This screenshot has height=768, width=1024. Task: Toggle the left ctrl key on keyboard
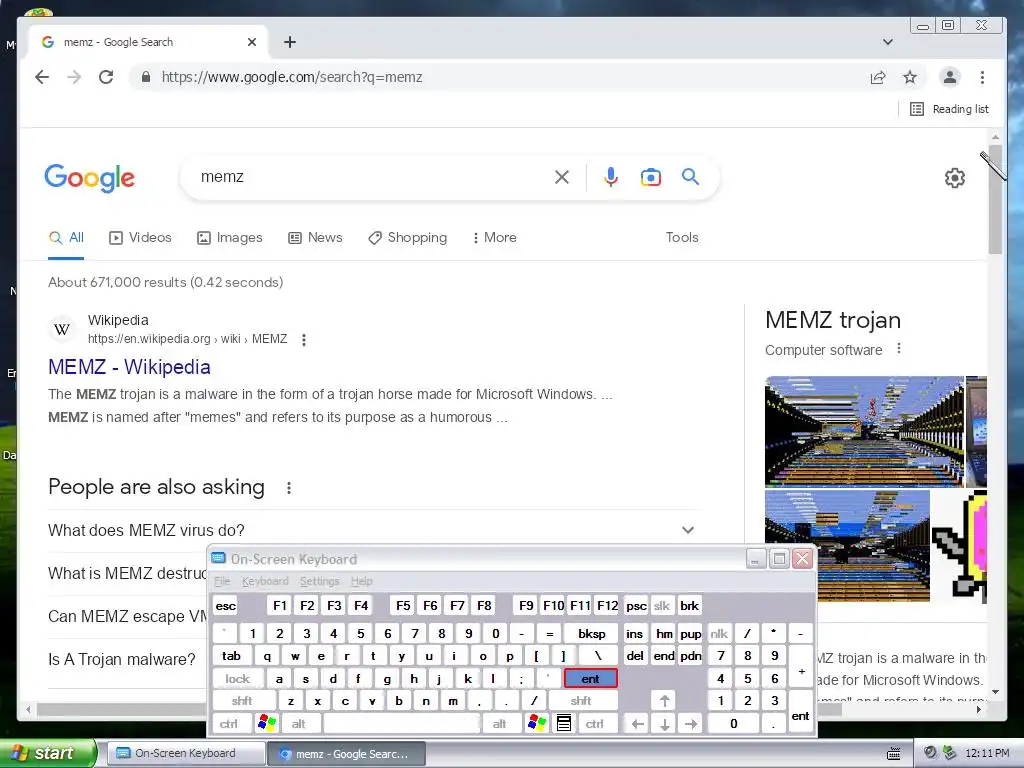(x=229, y=724)
